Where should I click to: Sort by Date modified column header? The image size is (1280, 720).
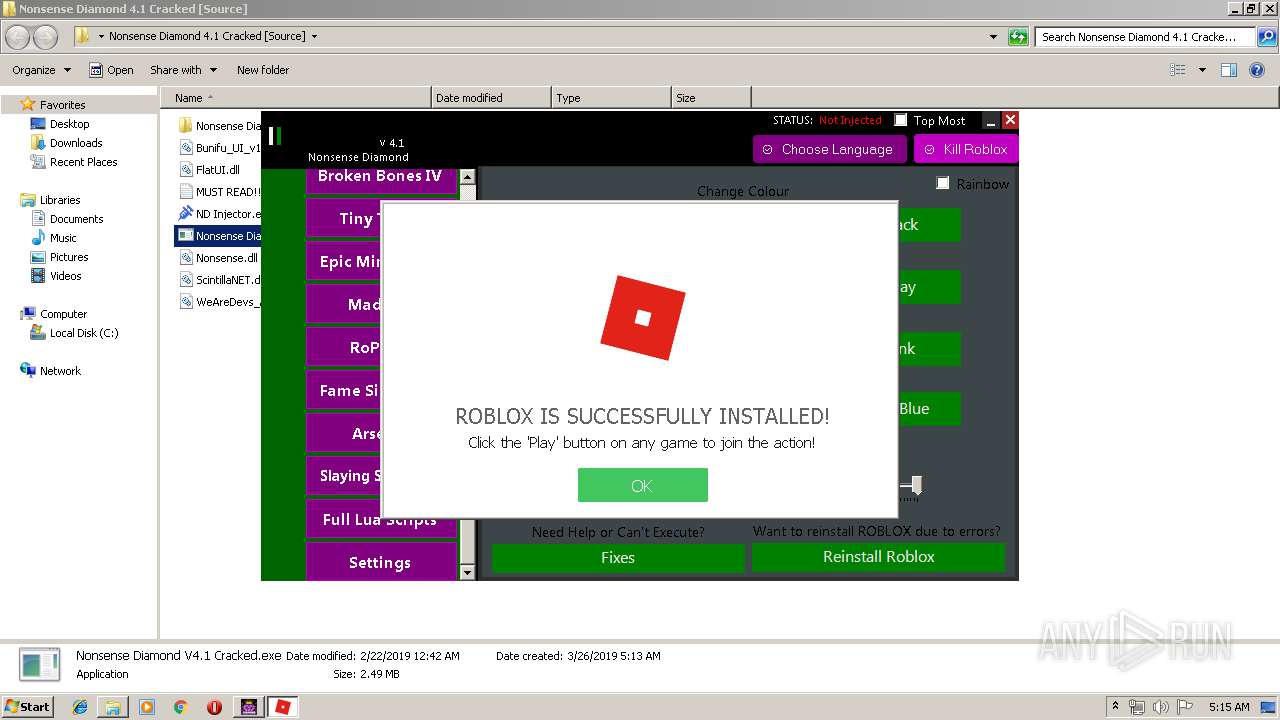tap(491, 98)
